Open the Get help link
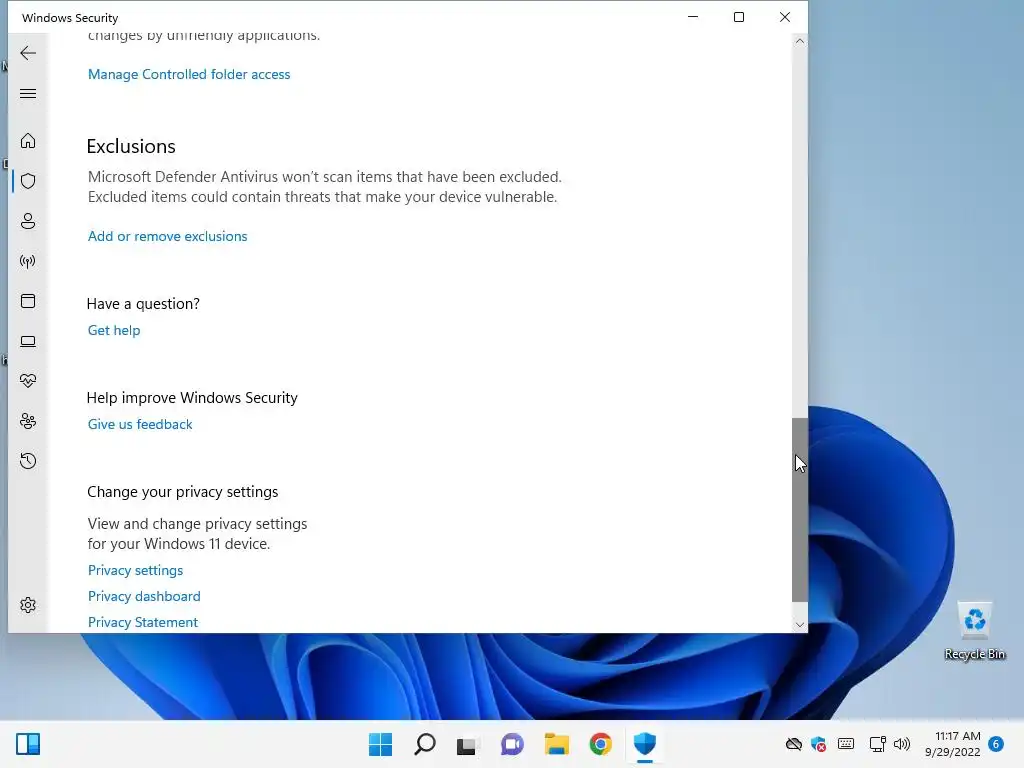The height and width of the screenshot is (768, 1024). pos(114,330)
